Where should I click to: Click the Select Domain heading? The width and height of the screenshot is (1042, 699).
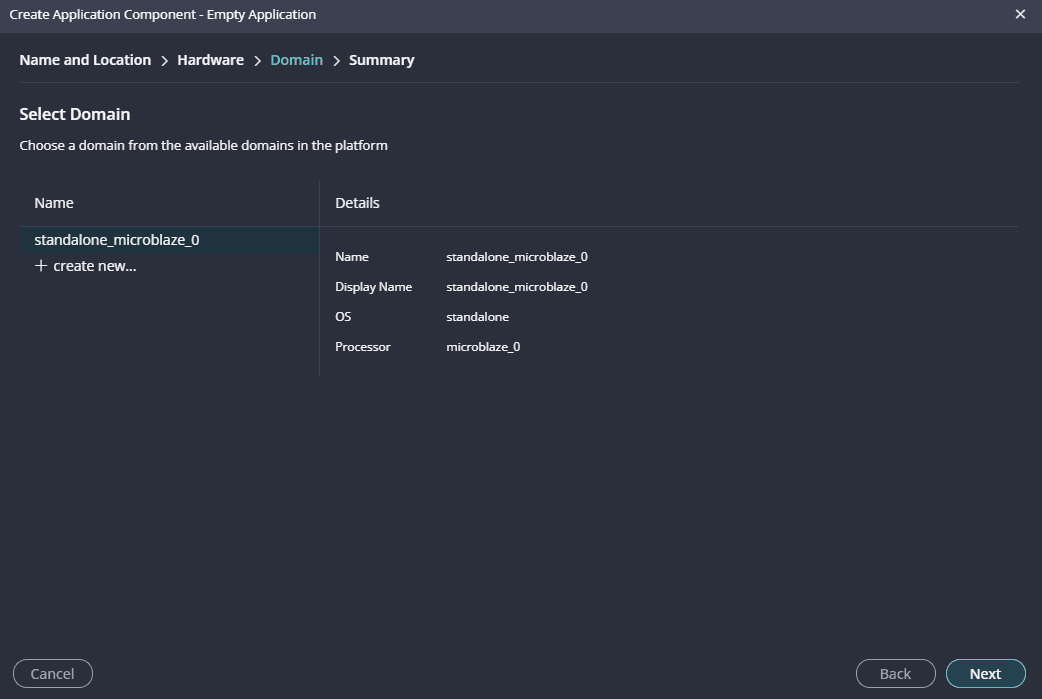pos(75,114)
